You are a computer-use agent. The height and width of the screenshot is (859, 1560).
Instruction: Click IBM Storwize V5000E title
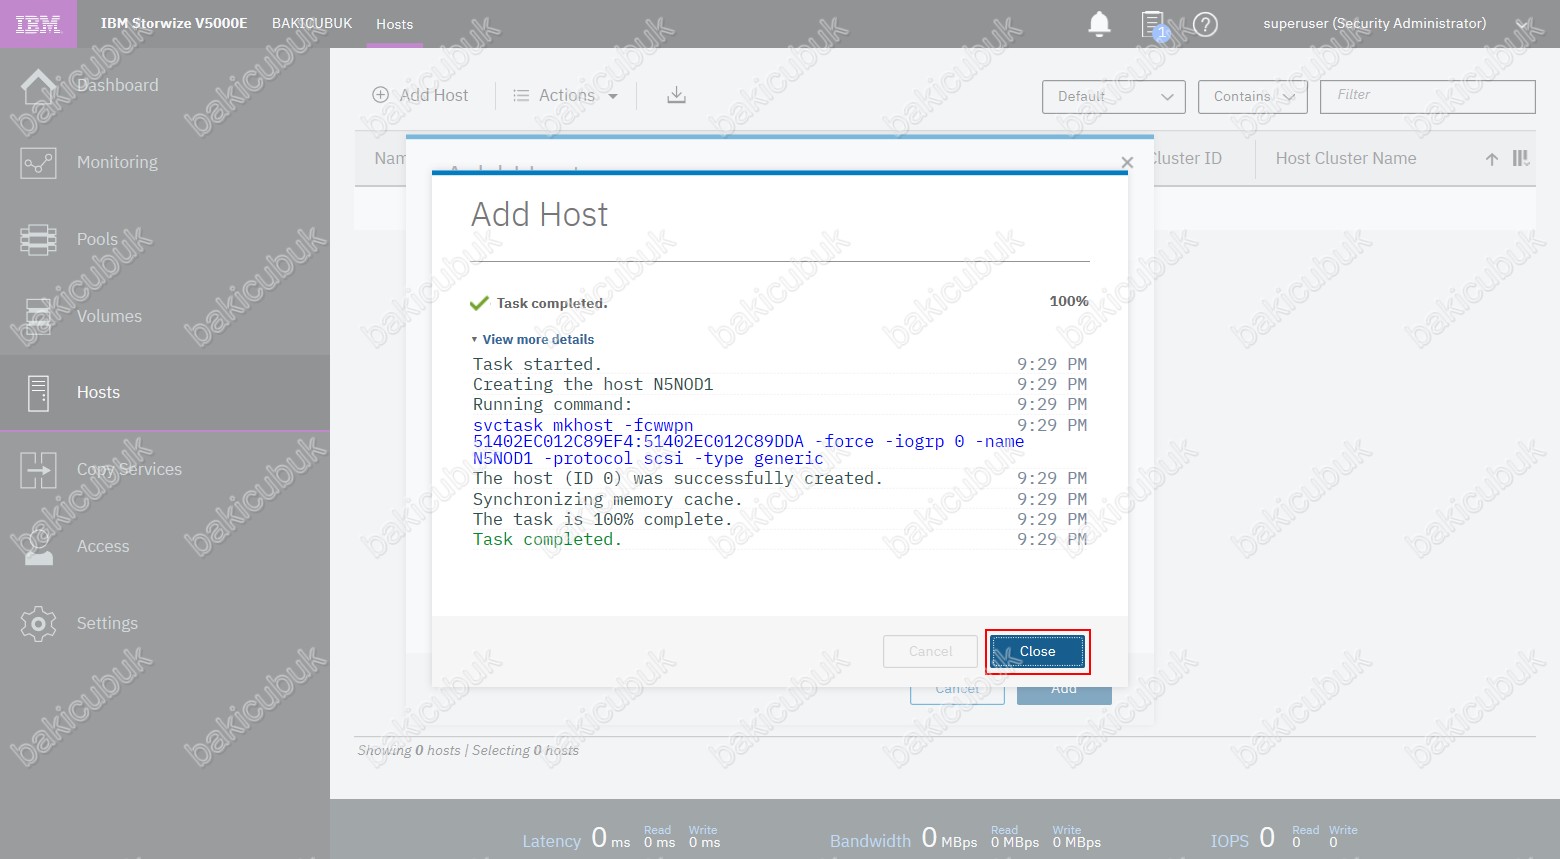point(174,23)
